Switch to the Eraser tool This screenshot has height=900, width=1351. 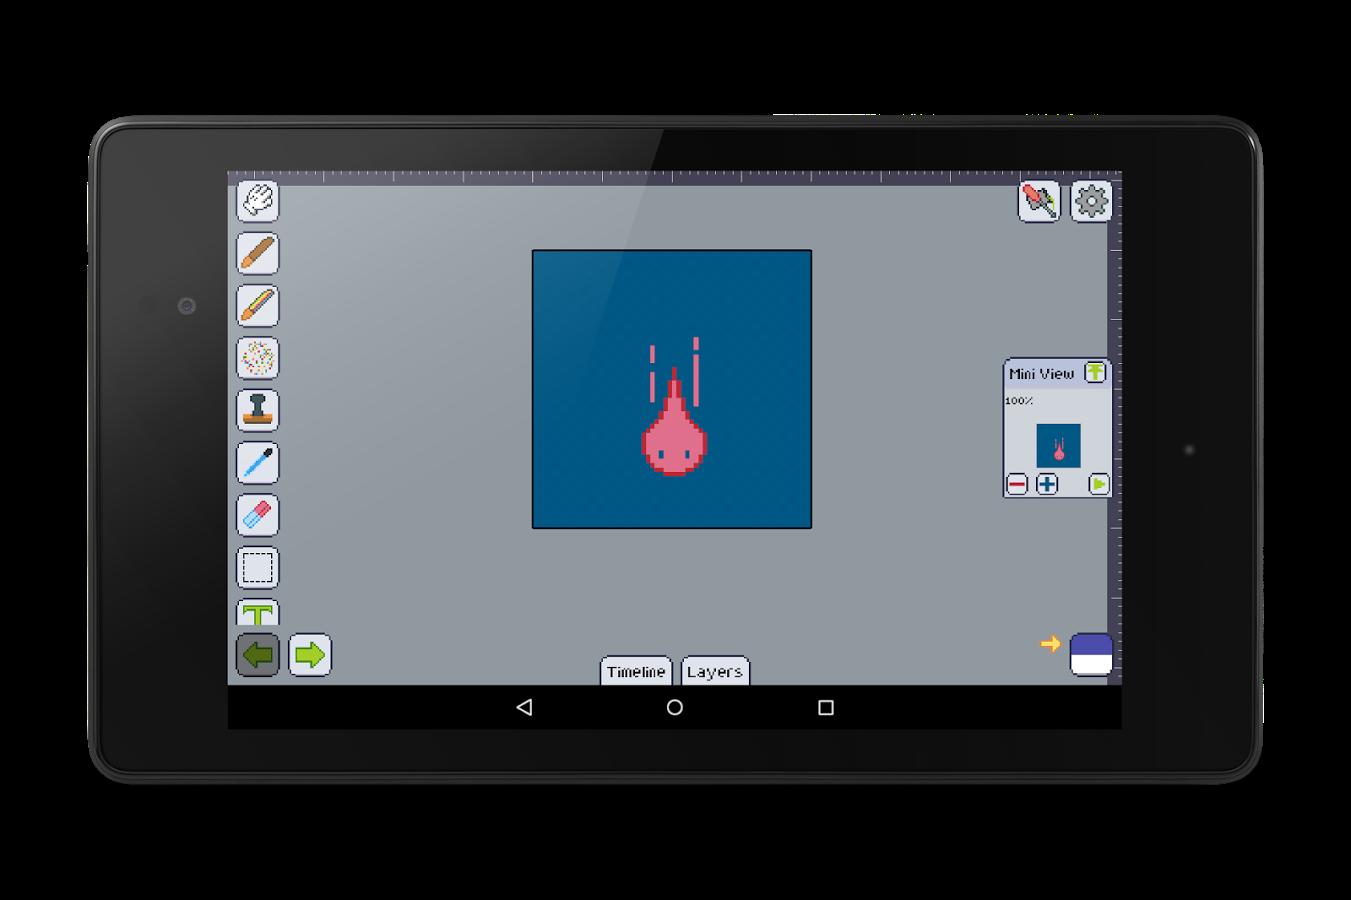[257, 514]
